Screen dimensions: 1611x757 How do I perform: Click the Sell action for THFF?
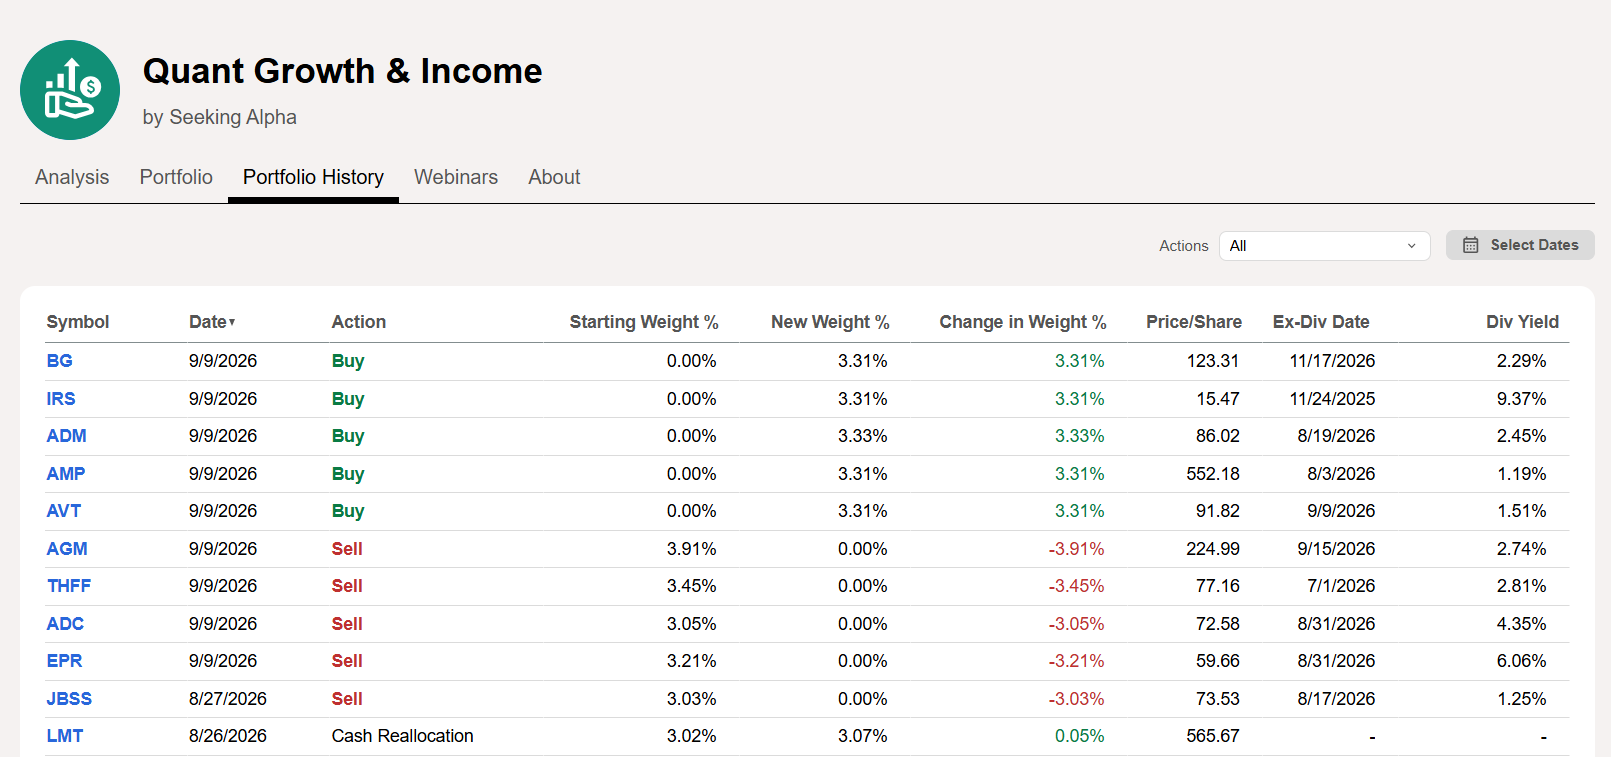click(347, 586)
